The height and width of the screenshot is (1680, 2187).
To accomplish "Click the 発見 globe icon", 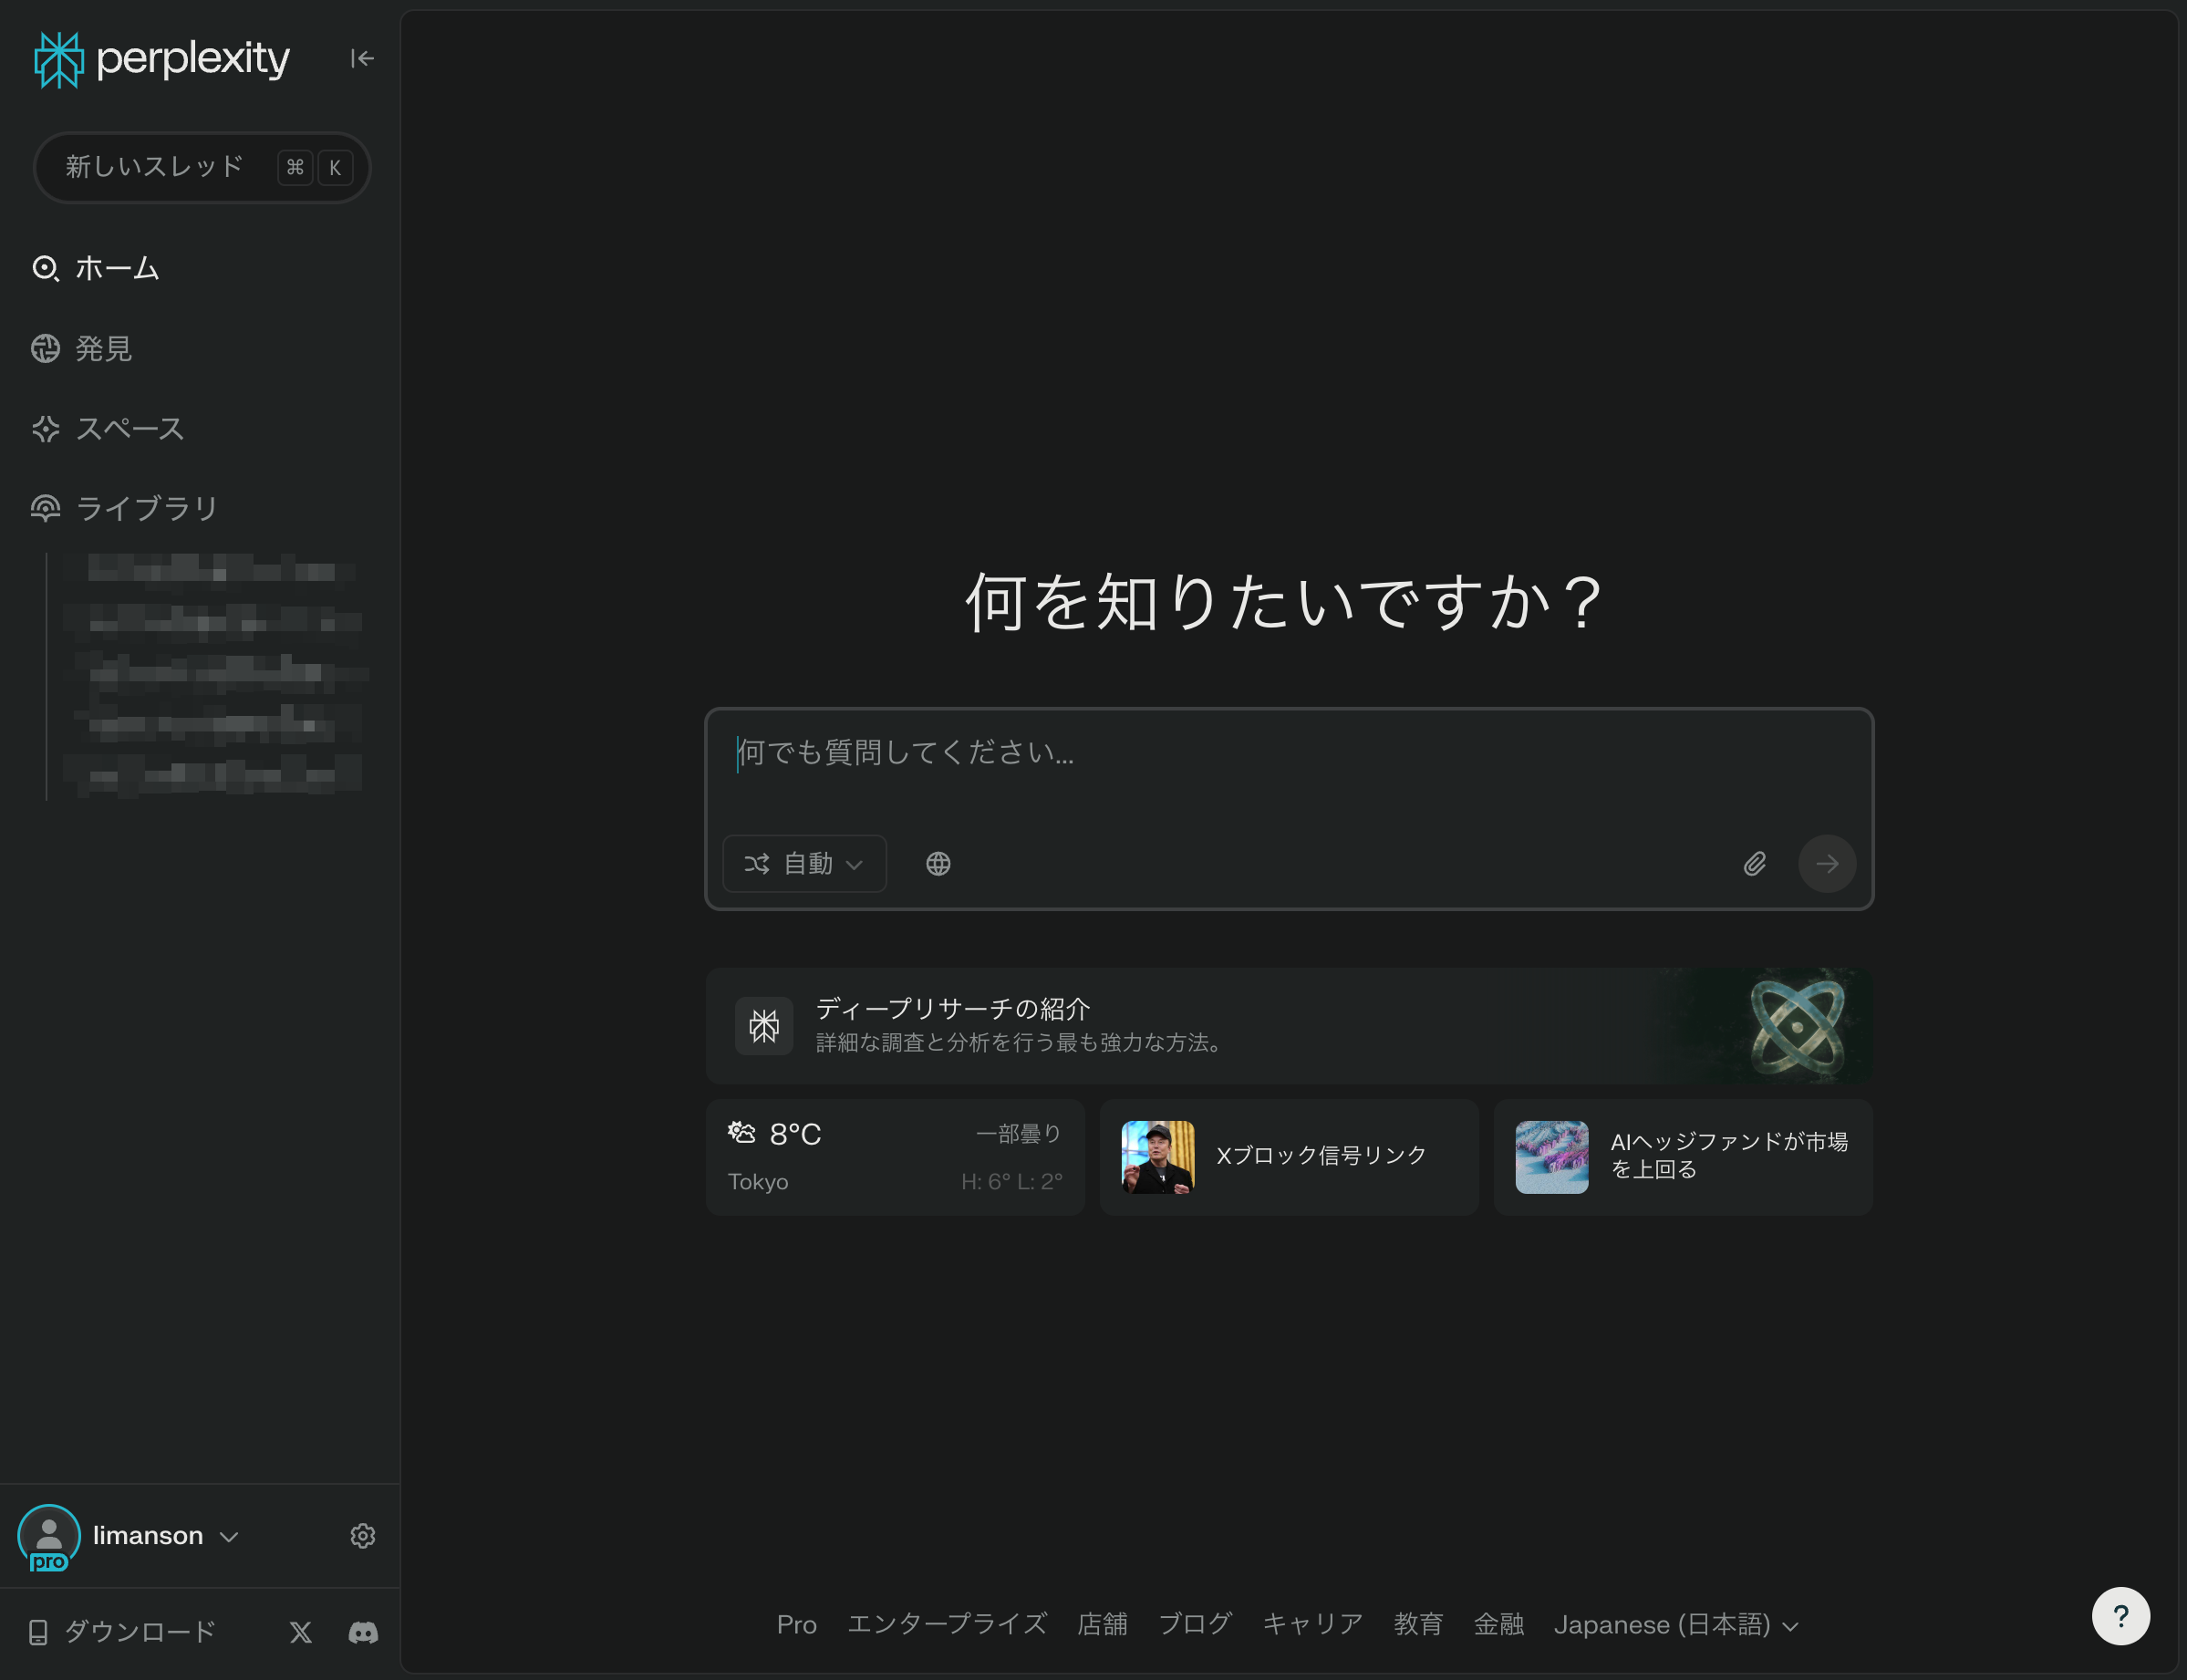I will pos(45,348).
